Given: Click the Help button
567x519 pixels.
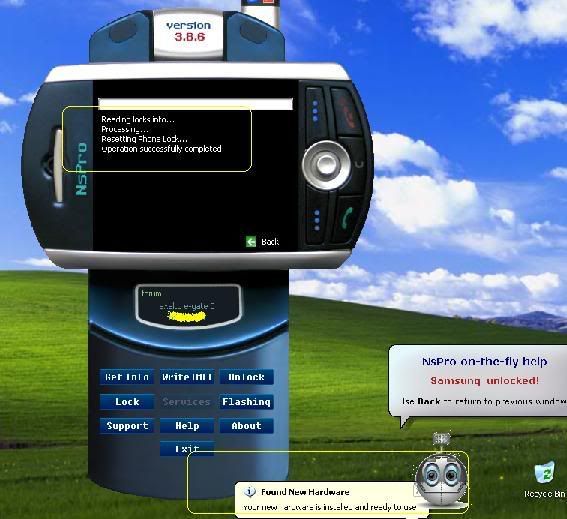Looking at the screenshot, I should pyautogui.click(x=187, y=426).
